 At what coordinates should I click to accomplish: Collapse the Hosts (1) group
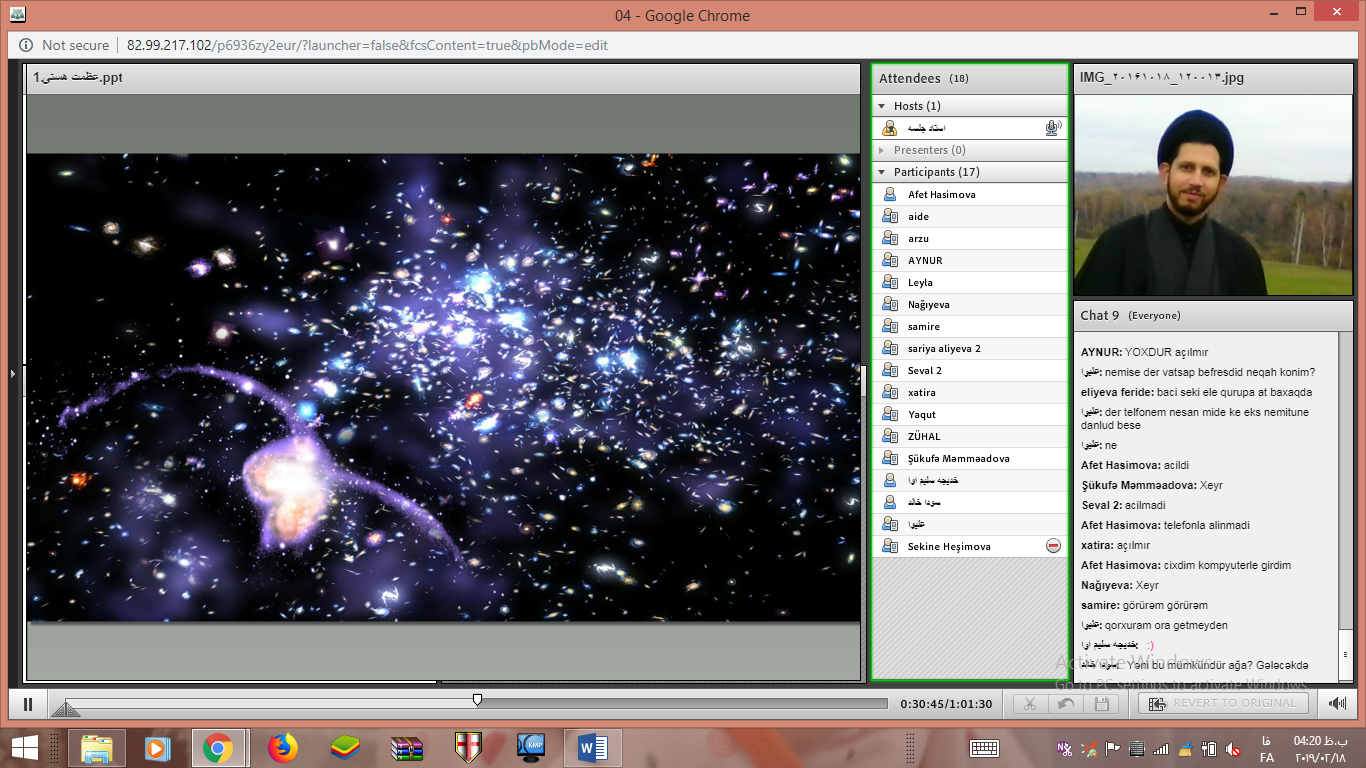[x=882, y=106]
